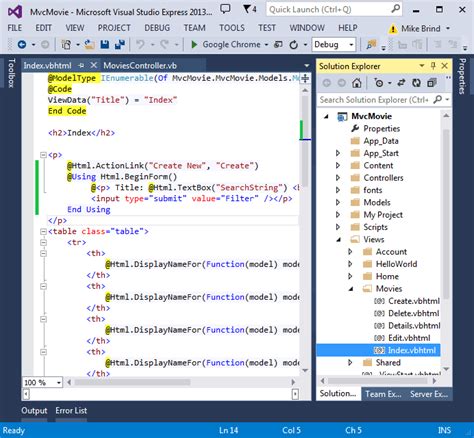The image size is (474, 438).
Task: Click the Pending Changes Filter clock icon
Action: click(379, 83)
